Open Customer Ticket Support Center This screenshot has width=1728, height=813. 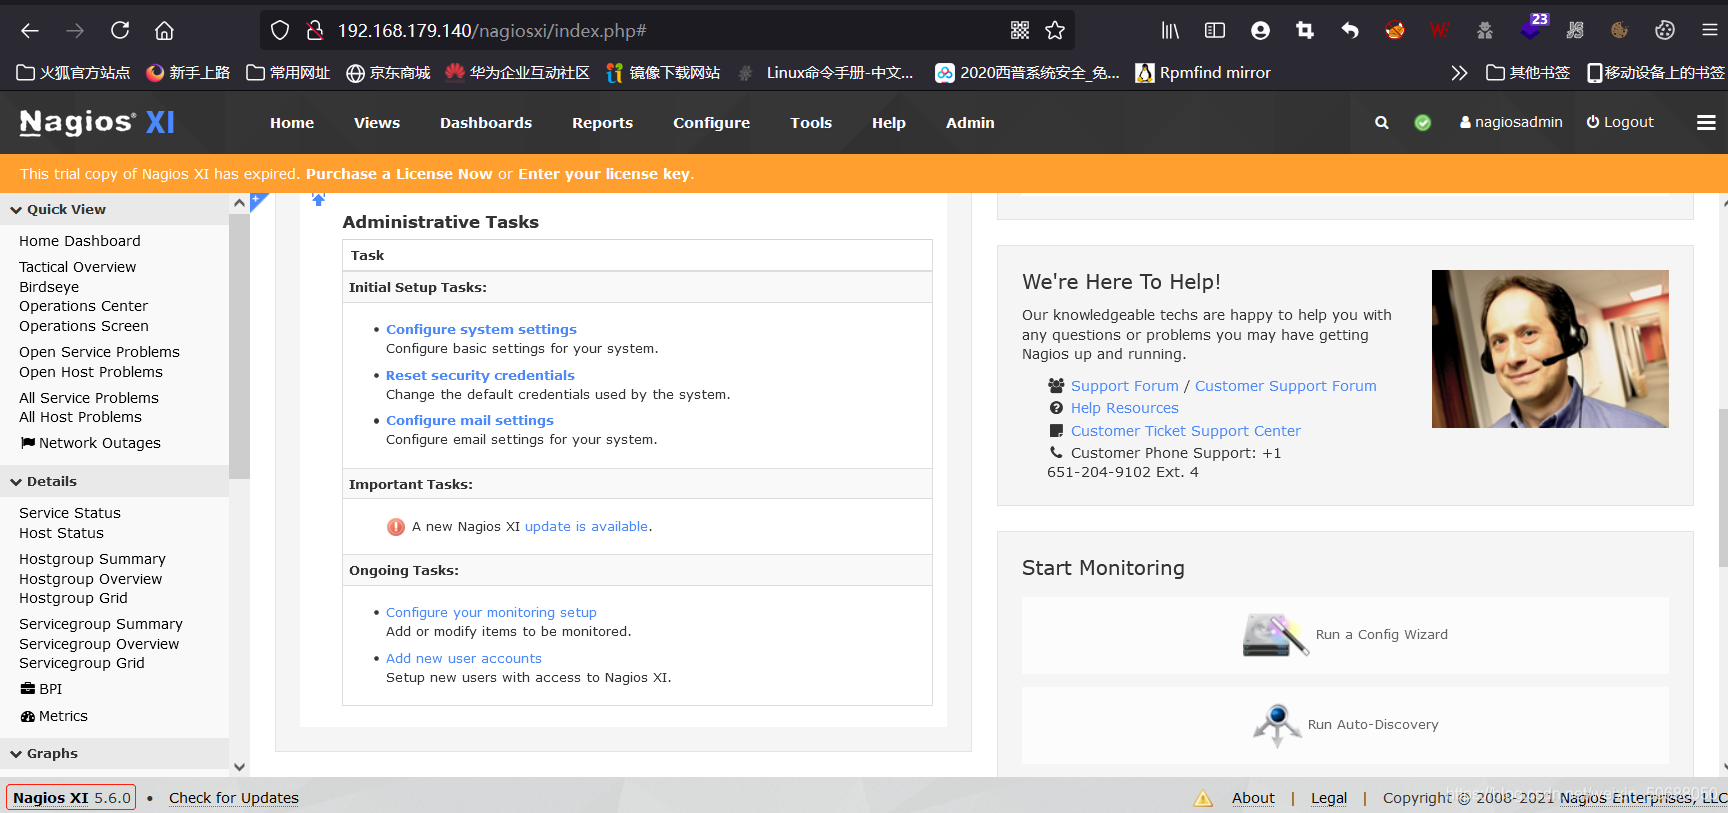point(1186,431)
